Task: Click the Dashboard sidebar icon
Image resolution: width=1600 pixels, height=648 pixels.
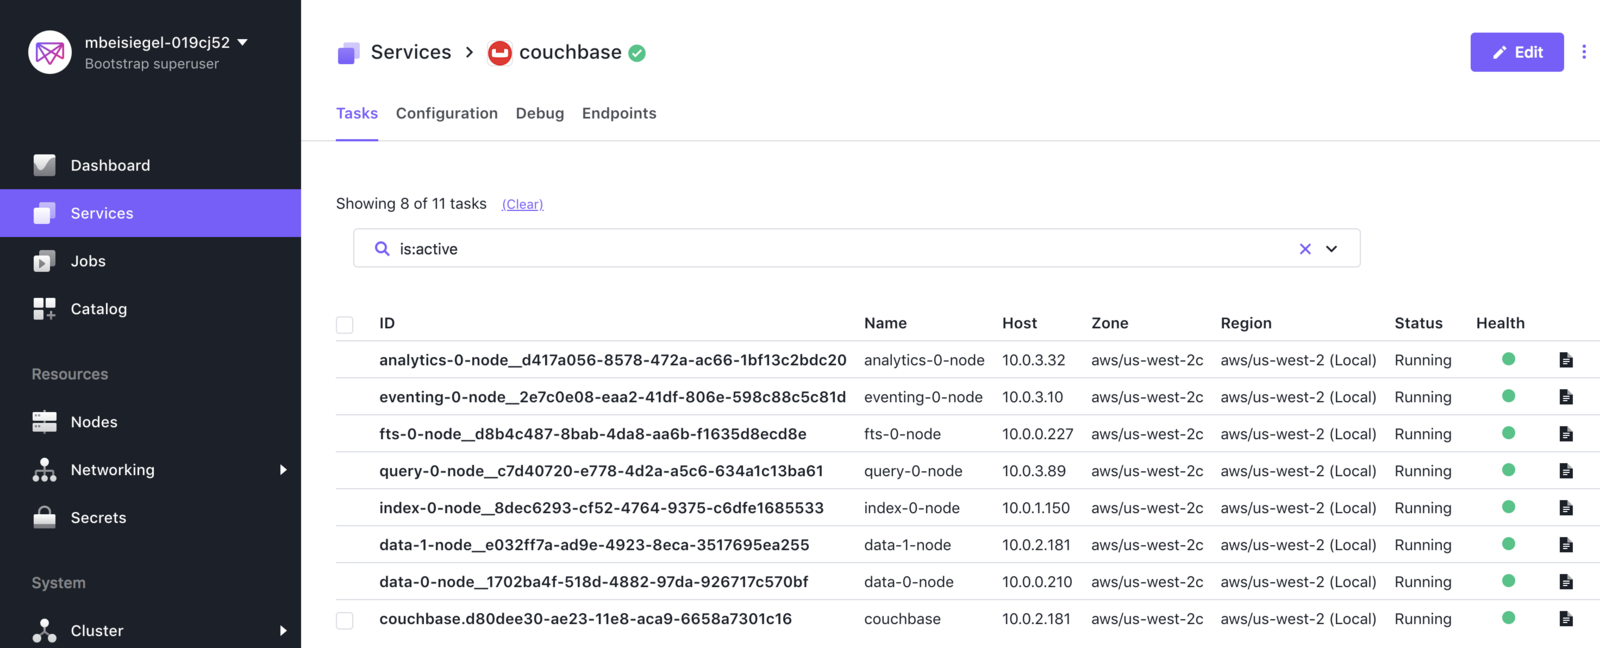Action: pyautogui.click(x=44, y=165)
